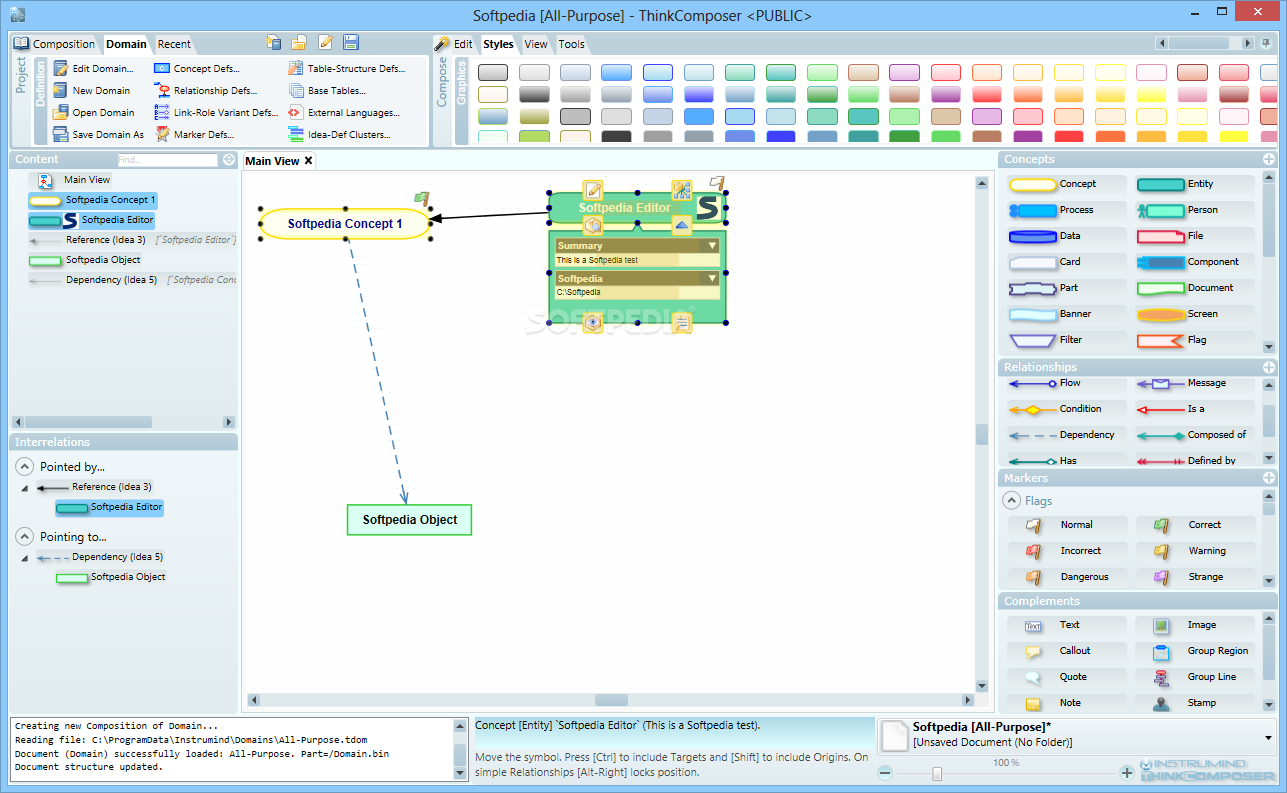Click the zoom in plus button
Image resolution: width=1287 pixels, height=793 pixels.
pos(1127,772)
